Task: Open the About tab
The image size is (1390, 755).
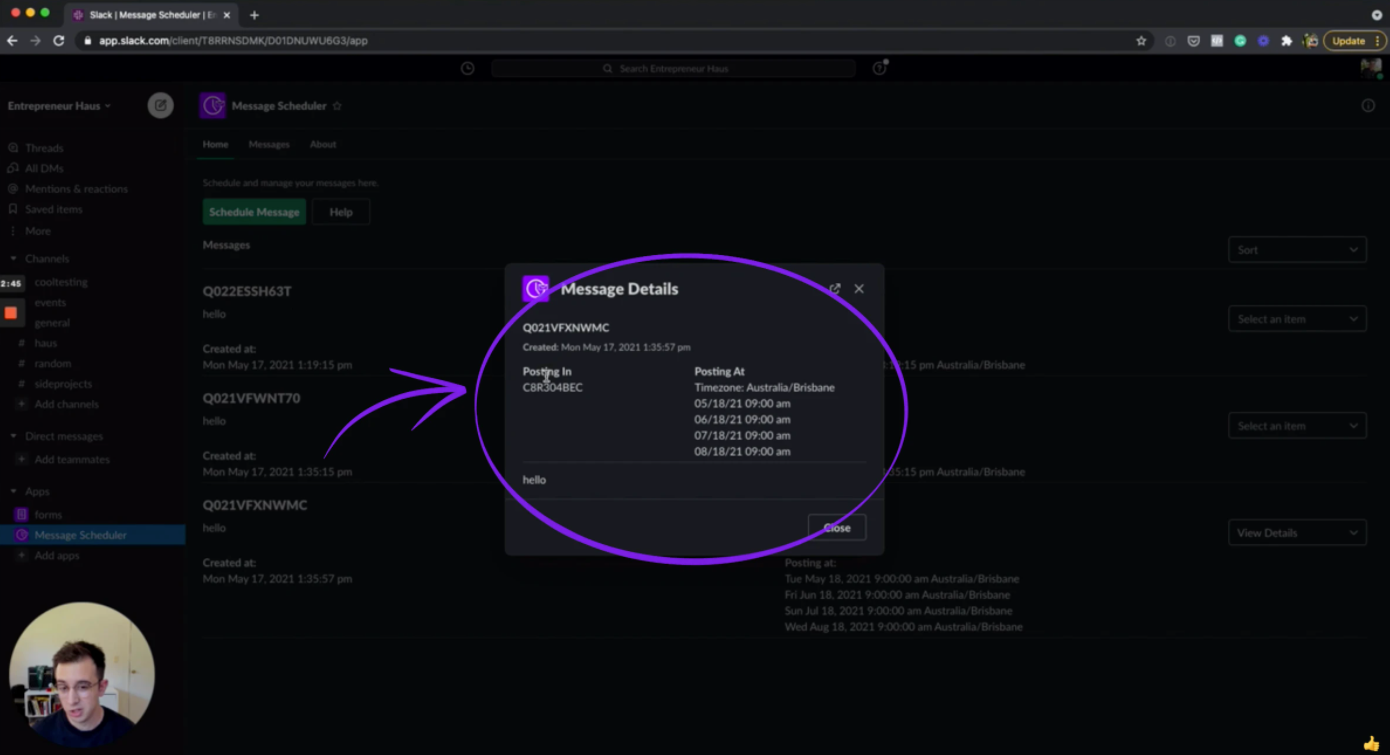Action: pyautogui.click(x=322, y=144)
